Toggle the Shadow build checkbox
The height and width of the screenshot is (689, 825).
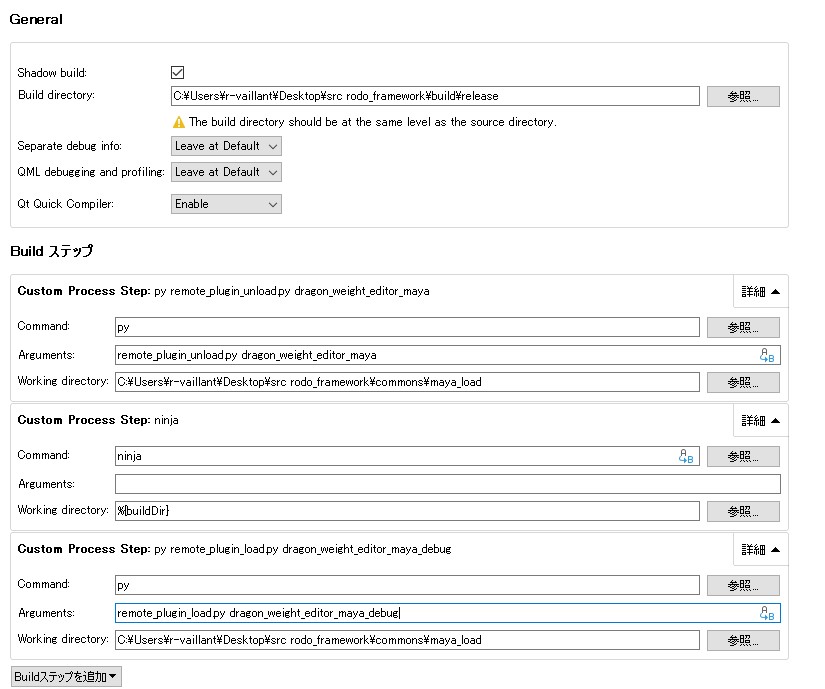pos(178,72)
